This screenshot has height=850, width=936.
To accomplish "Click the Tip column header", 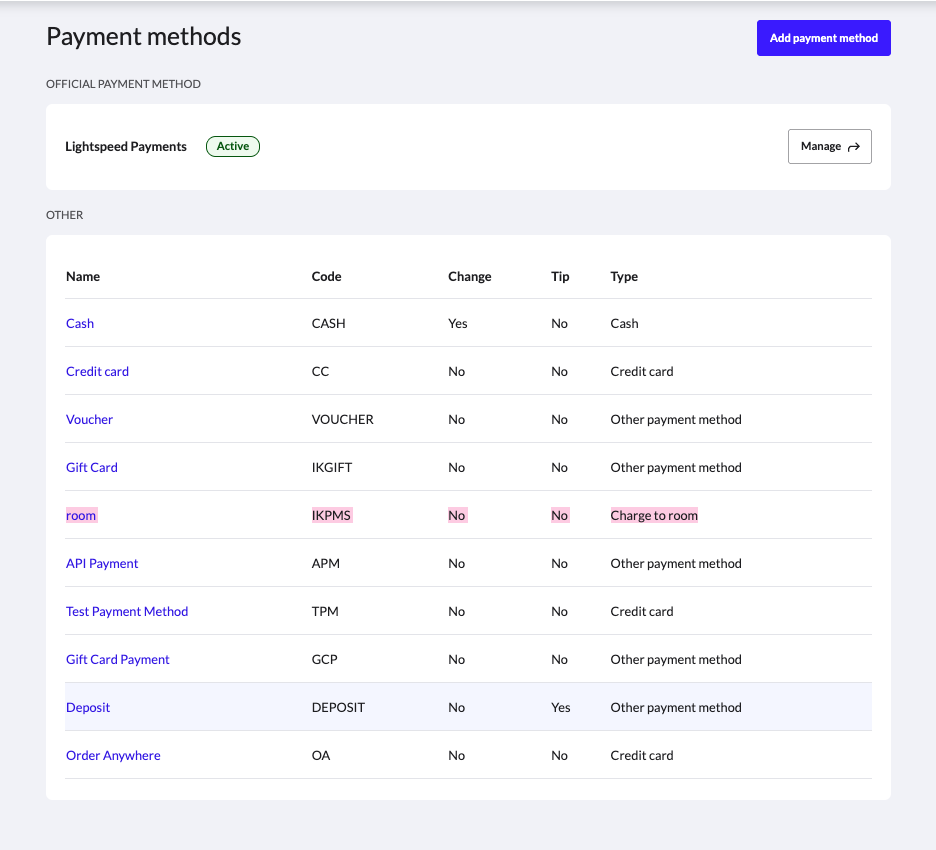I will click(560, 276).
